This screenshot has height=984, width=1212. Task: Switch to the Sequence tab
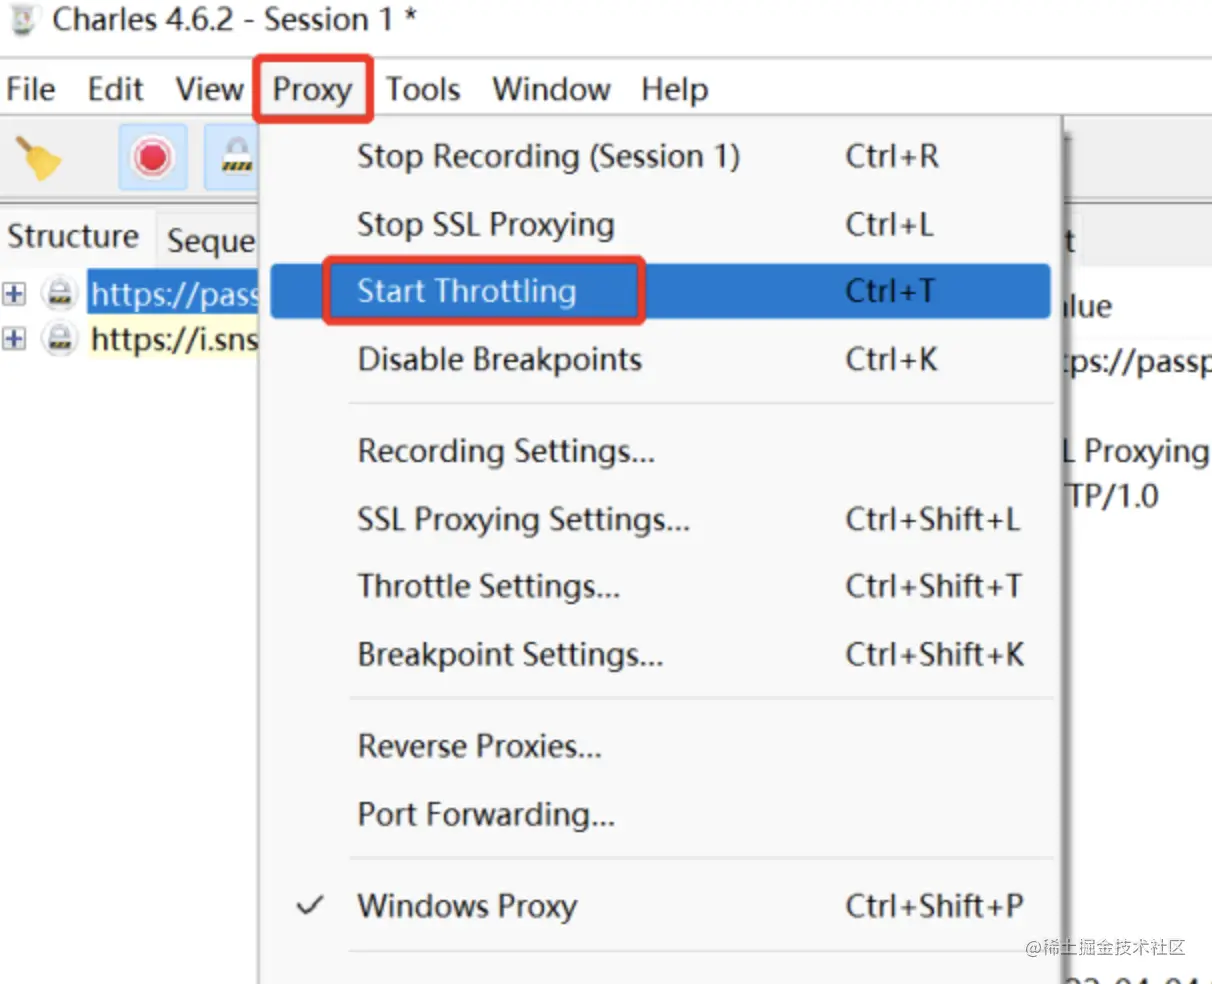[208, 240]
